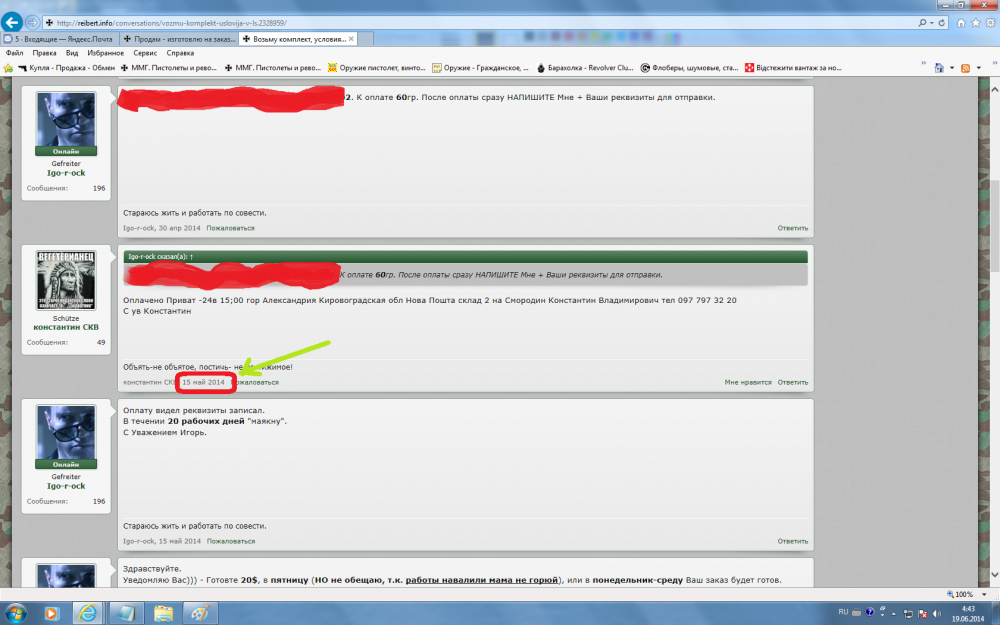Open 'Оружие пистолет, винто...' favorites link
Viewport: 1000px width, 625px height.
[376, 68]
